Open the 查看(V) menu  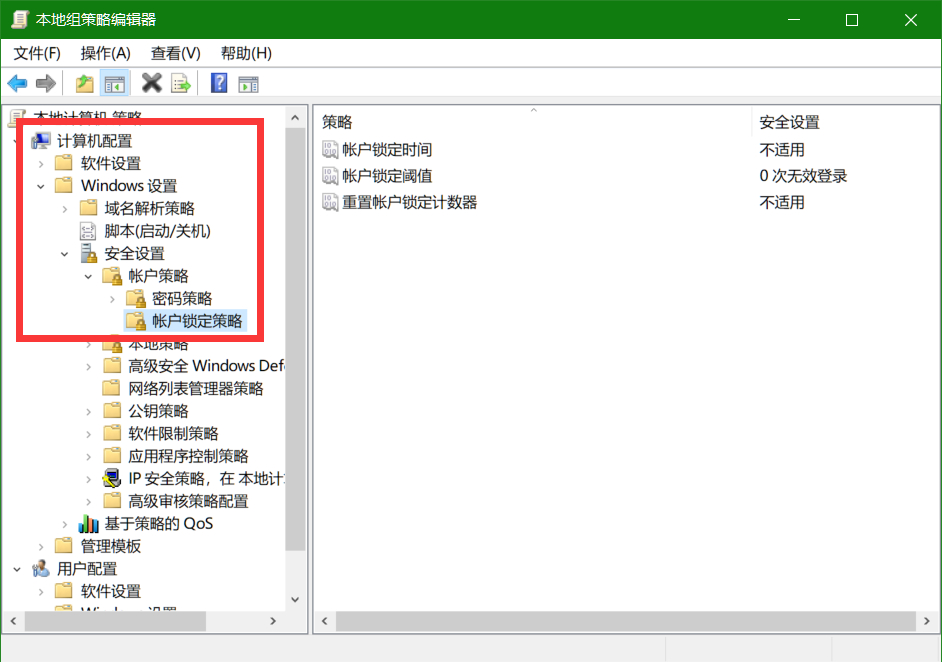(175, 53)
